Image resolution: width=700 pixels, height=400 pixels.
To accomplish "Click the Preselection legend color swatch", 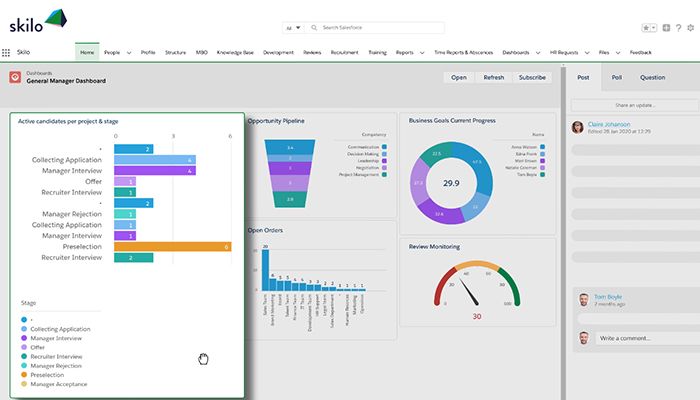I will 24,374.
